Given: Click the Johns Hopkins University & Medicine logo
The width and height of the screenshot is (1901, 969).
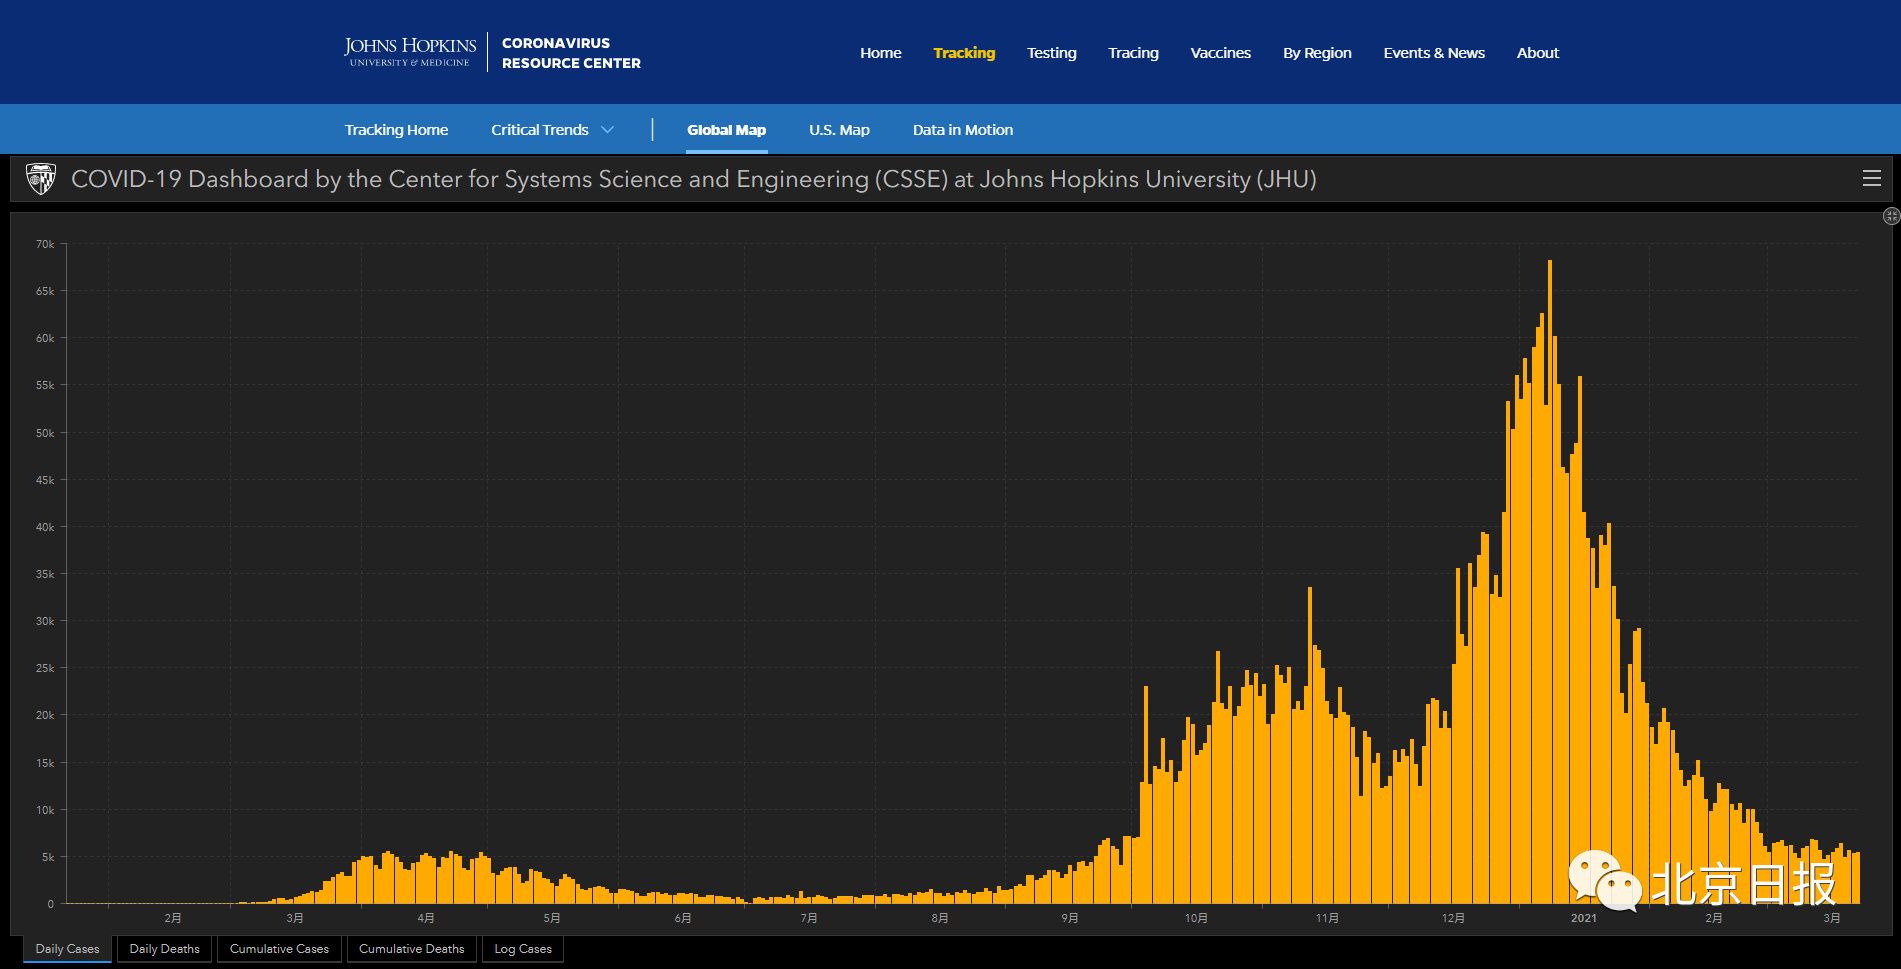Looking at the screenshot, I should 410,52.
